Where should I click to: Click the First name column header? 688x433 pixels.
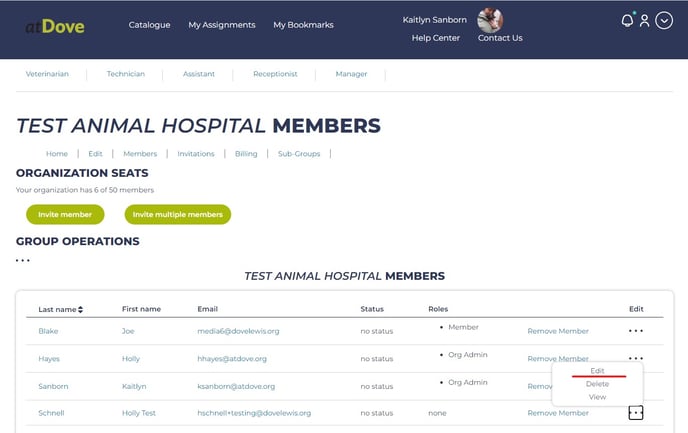pyautogui.click(x=141, y=309)
